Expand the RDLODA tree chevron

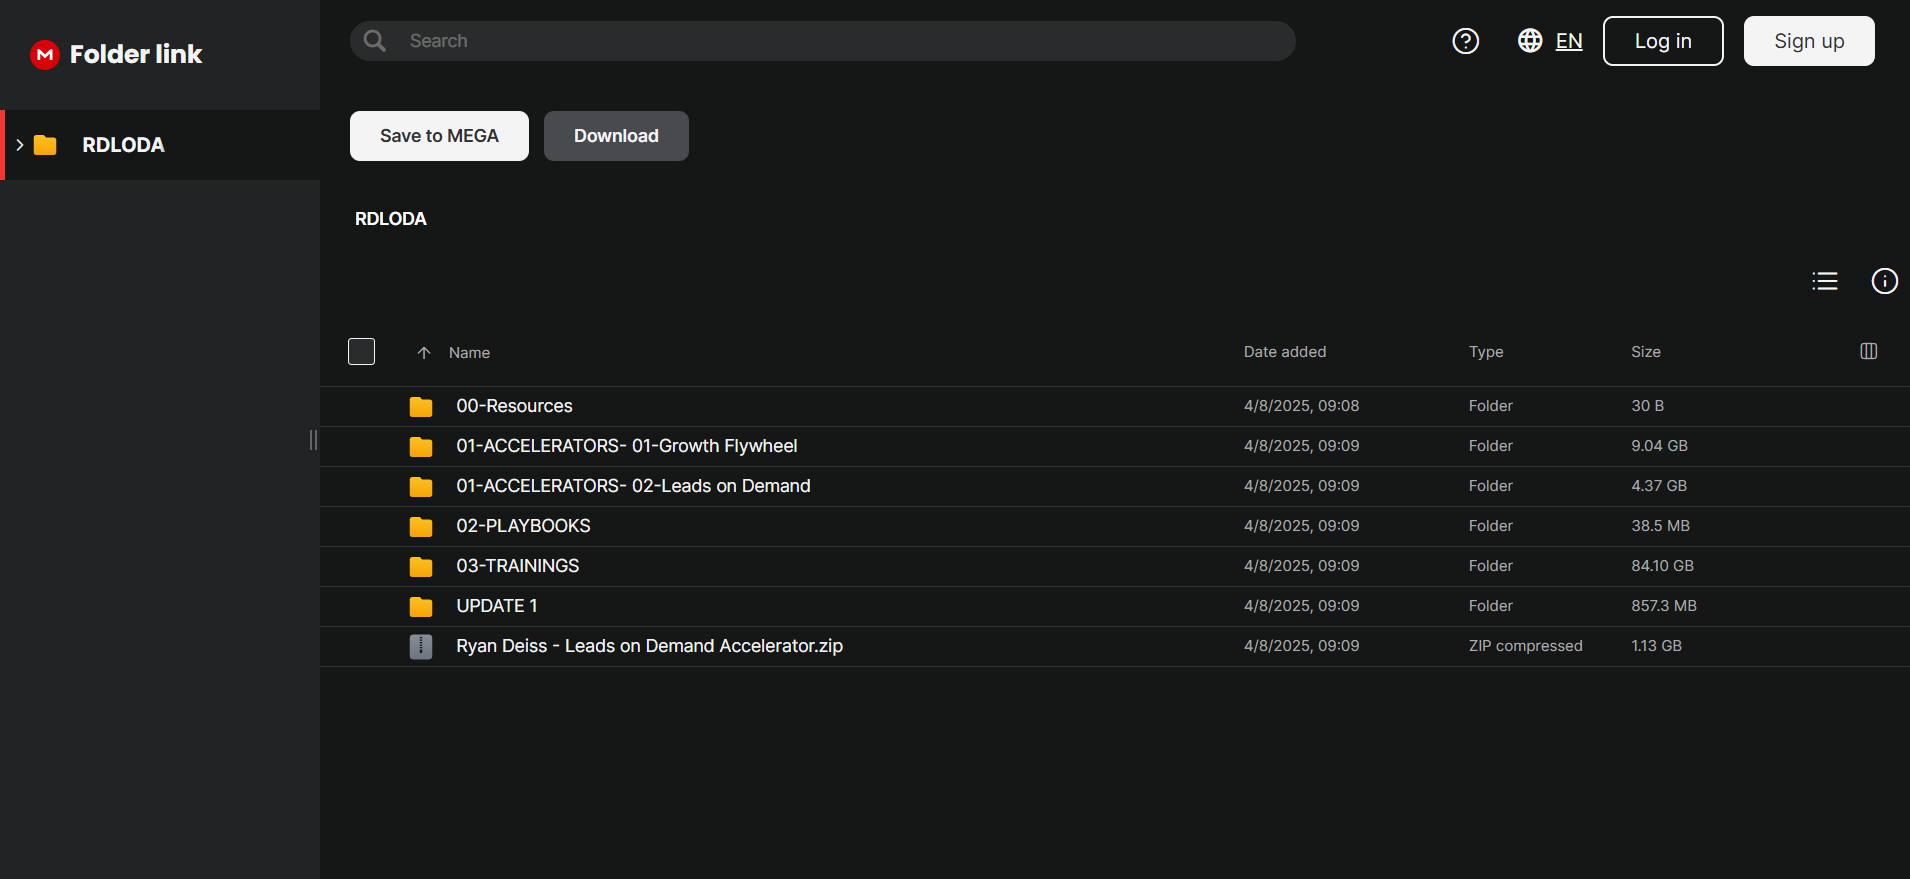[x=19, y=145]
